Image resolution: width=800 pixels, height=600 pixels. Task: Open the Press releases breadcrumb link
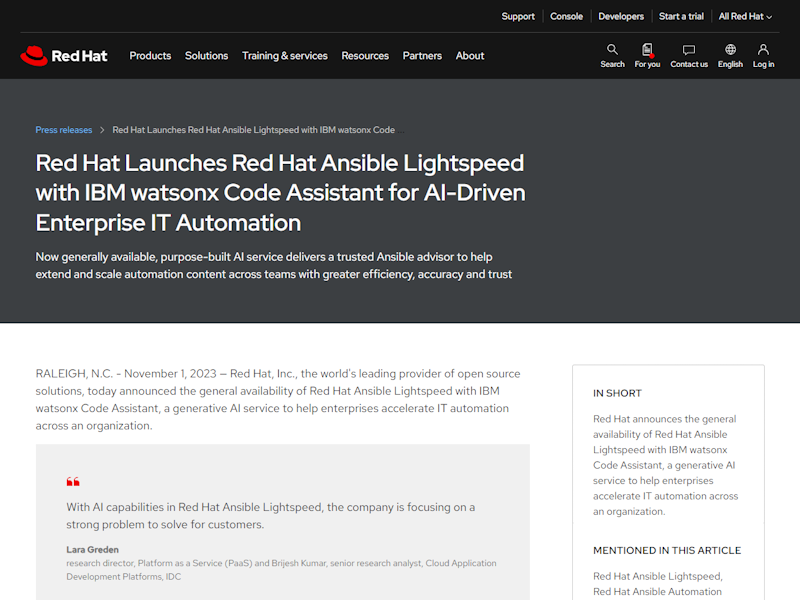click(x=63, y=130)
